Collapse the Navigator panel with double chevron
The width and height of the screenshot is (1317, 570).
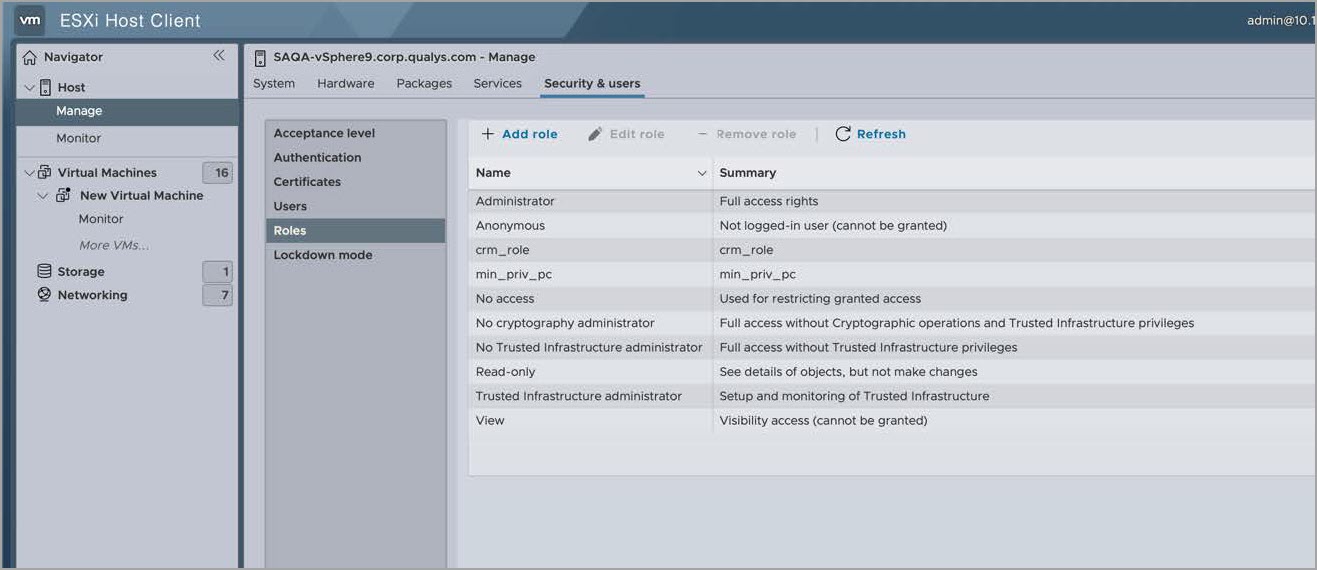pyautogui.click(x=219, y=56)
